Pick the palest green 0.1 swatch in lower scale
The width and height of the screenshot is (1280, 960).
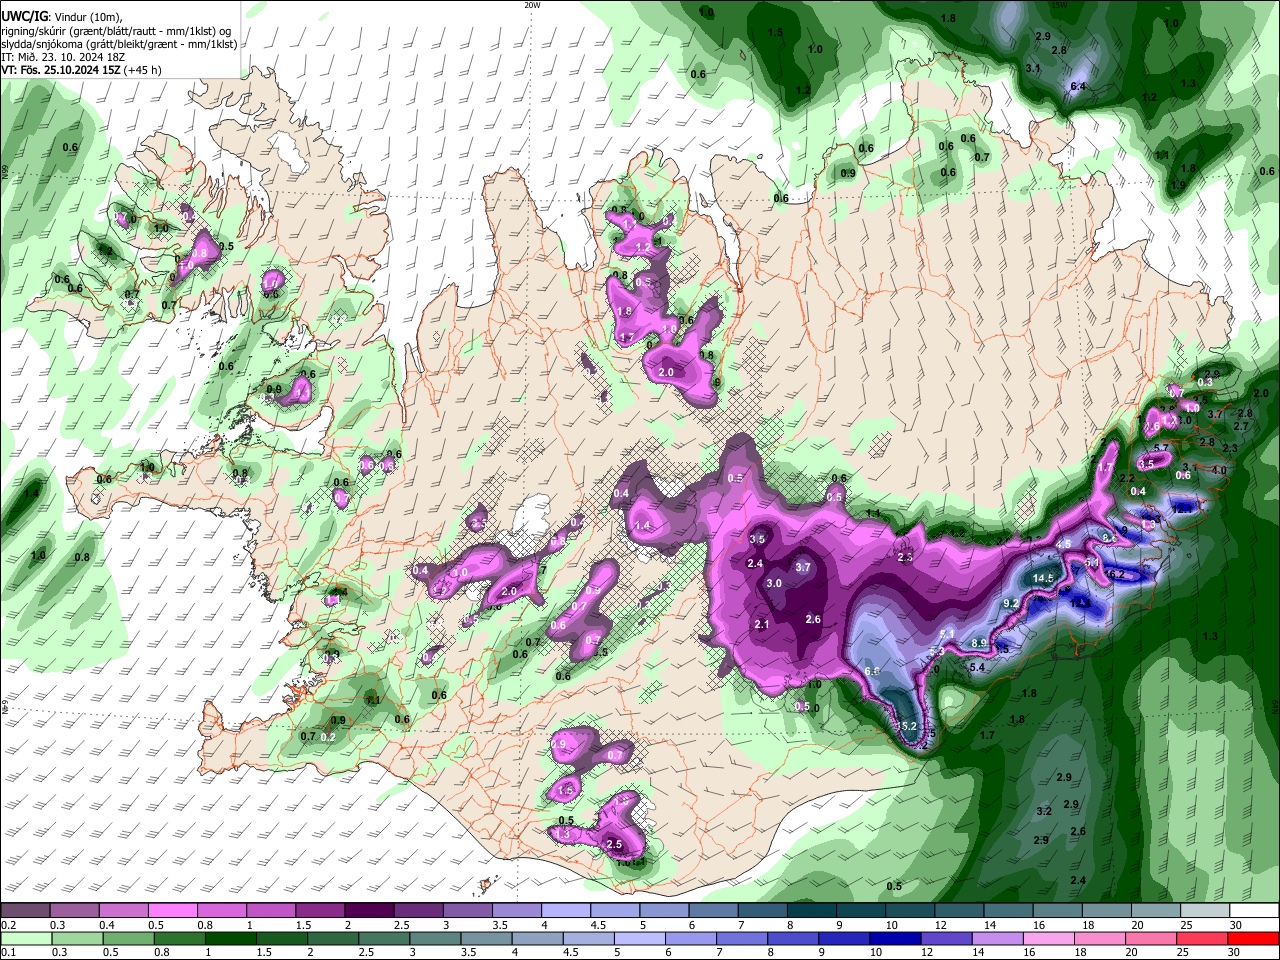click(x=25, y=938)
